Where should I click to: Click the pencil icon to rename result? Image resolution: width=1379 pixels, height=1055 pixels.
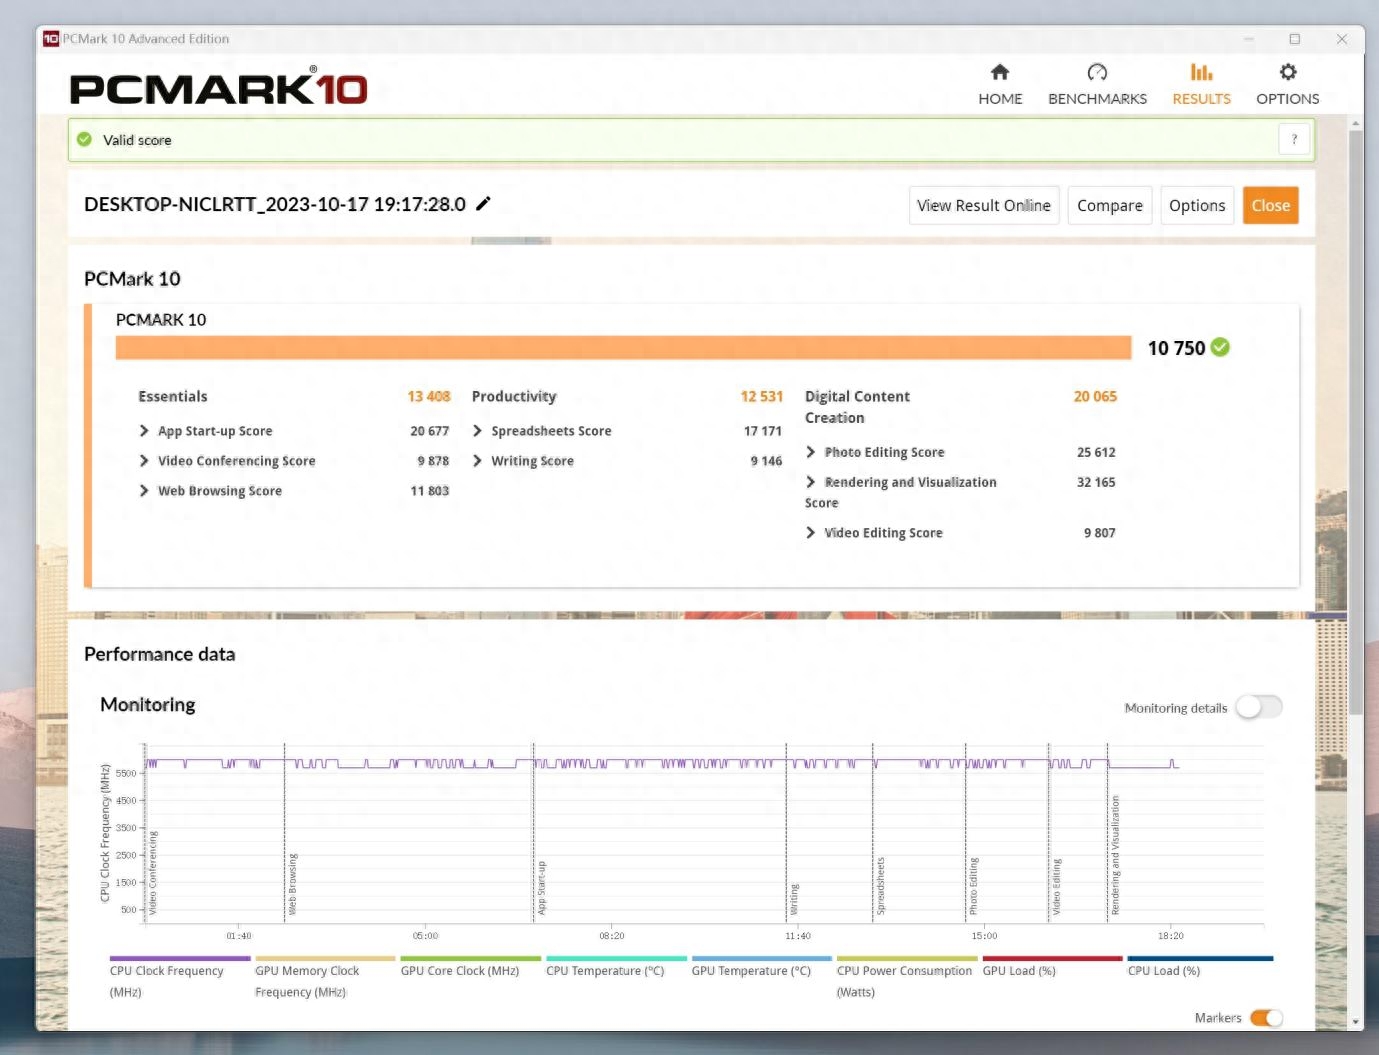click(483, 204)
